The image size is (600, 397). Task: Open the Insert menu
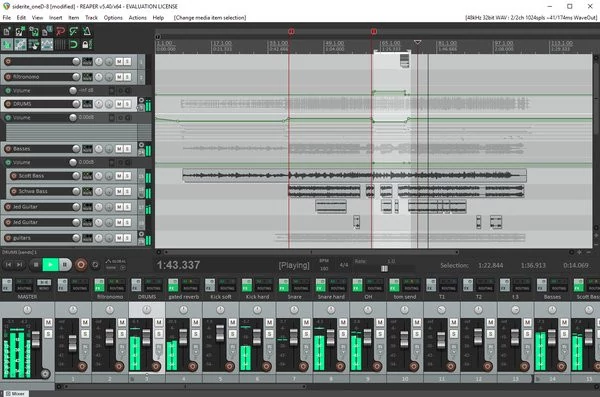pos(55,18)
